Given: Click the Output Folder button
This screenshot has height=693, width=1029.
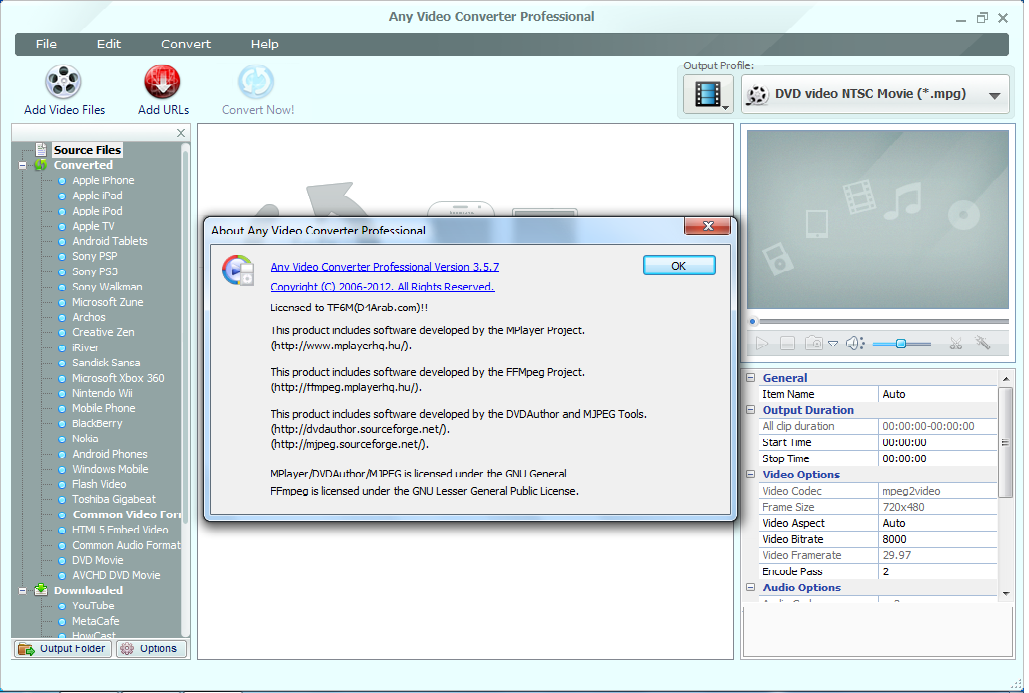Looking at the screenshot, I should tap(61, 648).
